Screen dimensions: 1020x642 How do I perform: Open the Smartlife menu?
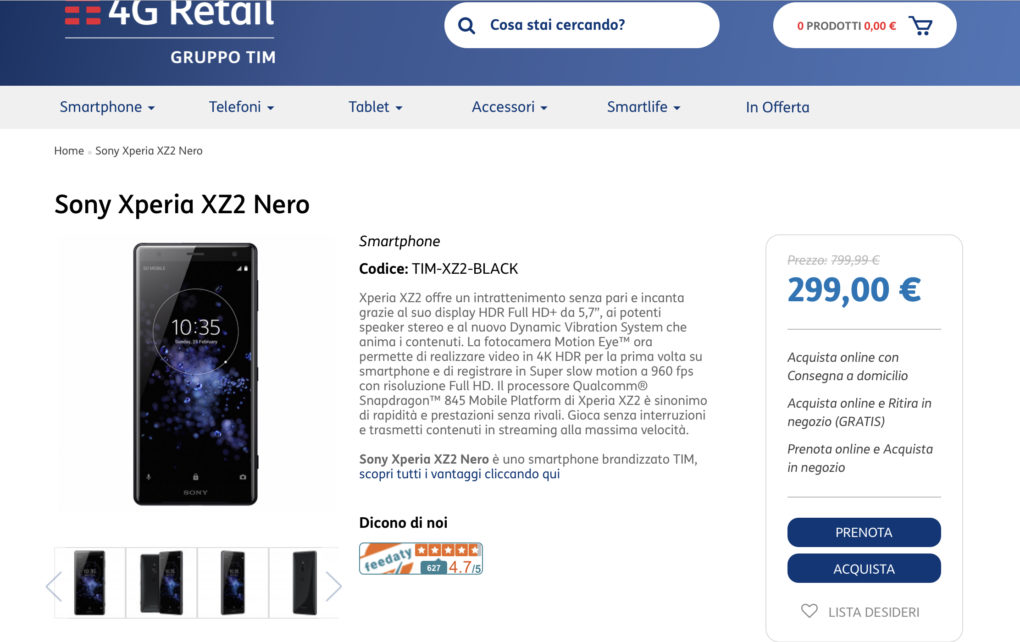tap(643, 107)
